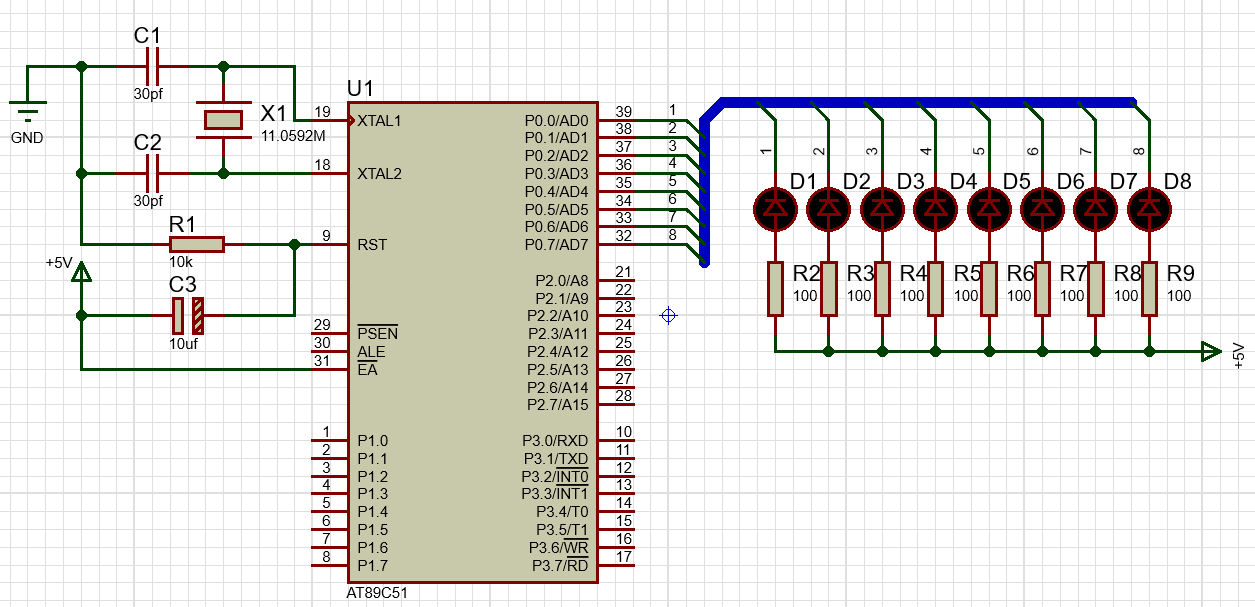Screen dimensions: 1255x607
Task: Click the P1.7 pin label
Action: (372, 566)
